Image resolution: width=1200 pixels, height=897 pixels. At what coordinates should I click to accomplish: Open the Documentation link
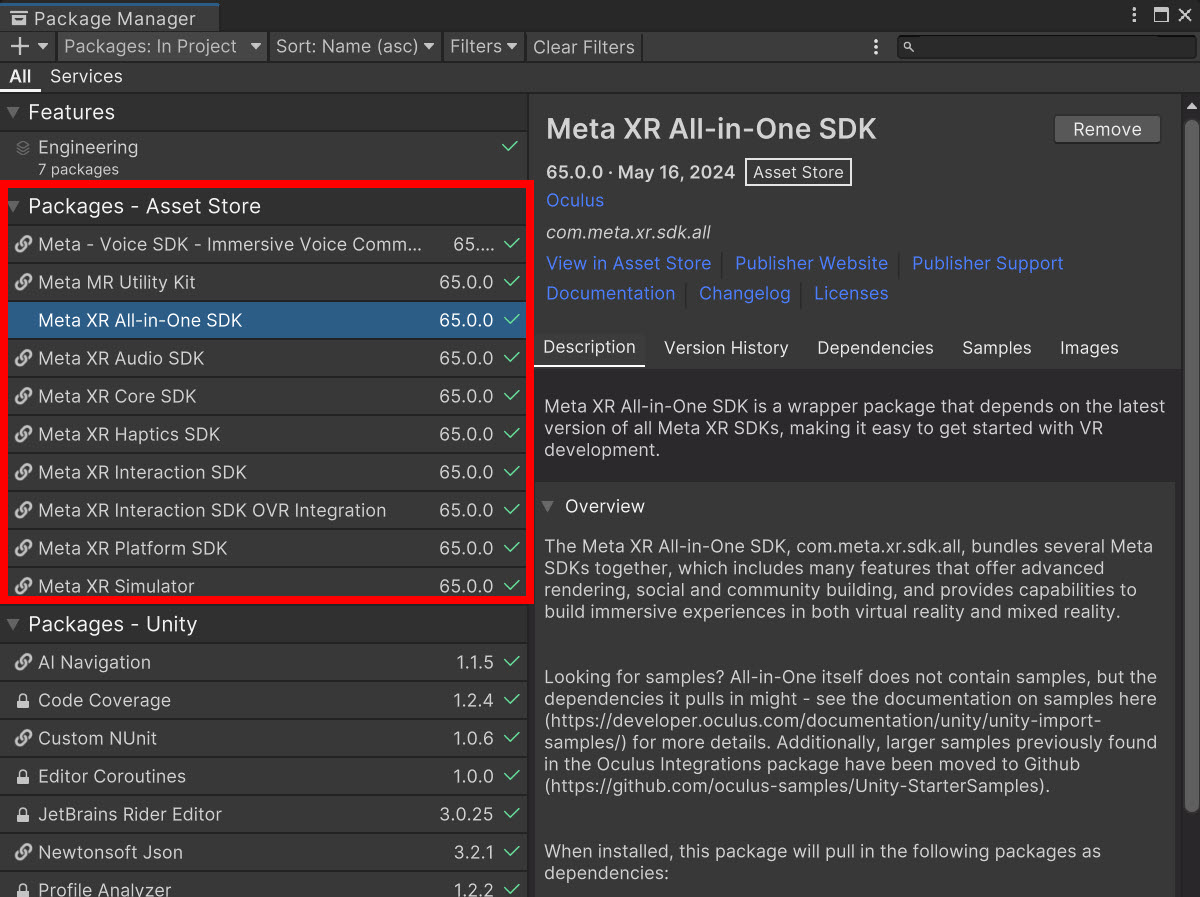click(x=610, y=293)
